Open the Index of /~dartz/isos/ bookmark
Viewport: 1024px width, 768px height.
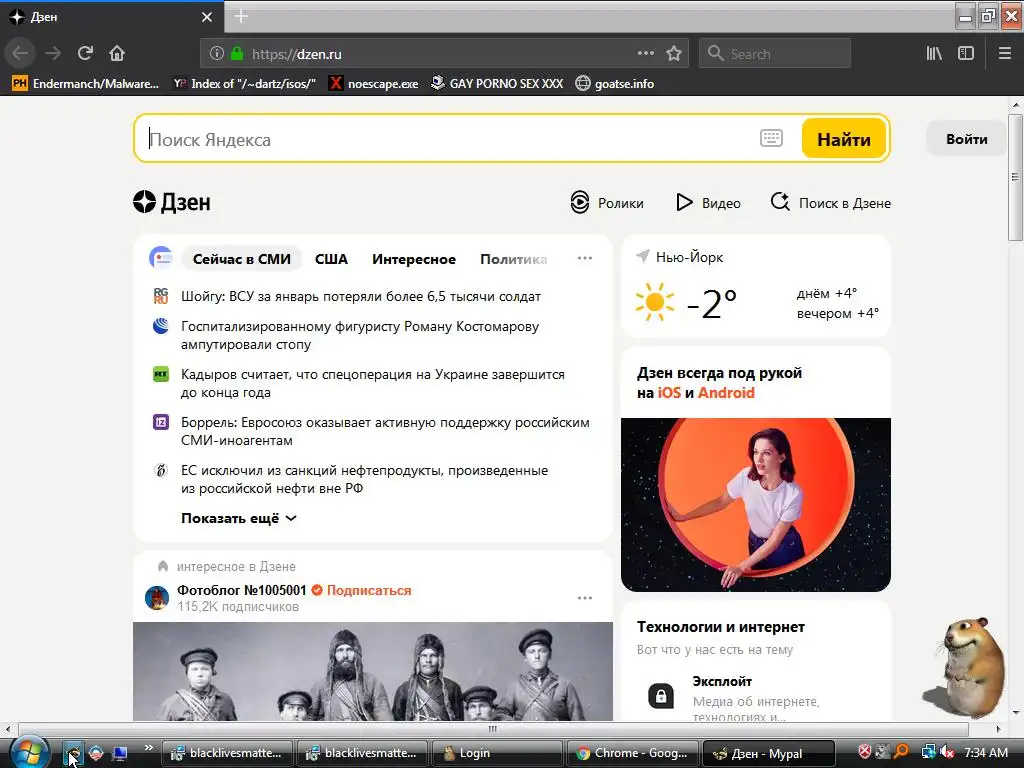pos(244,84)
